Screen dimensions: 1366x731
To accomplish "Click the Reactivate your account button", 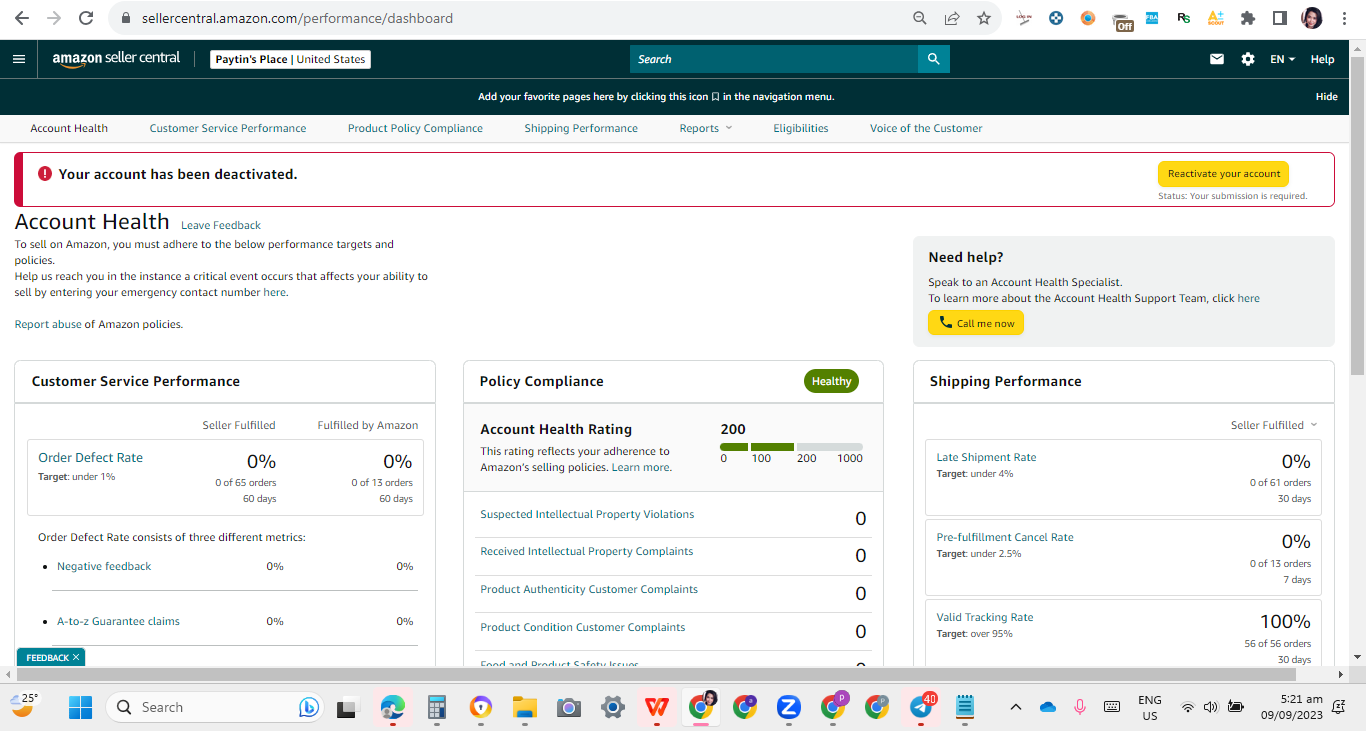I will coord(1224,174).
